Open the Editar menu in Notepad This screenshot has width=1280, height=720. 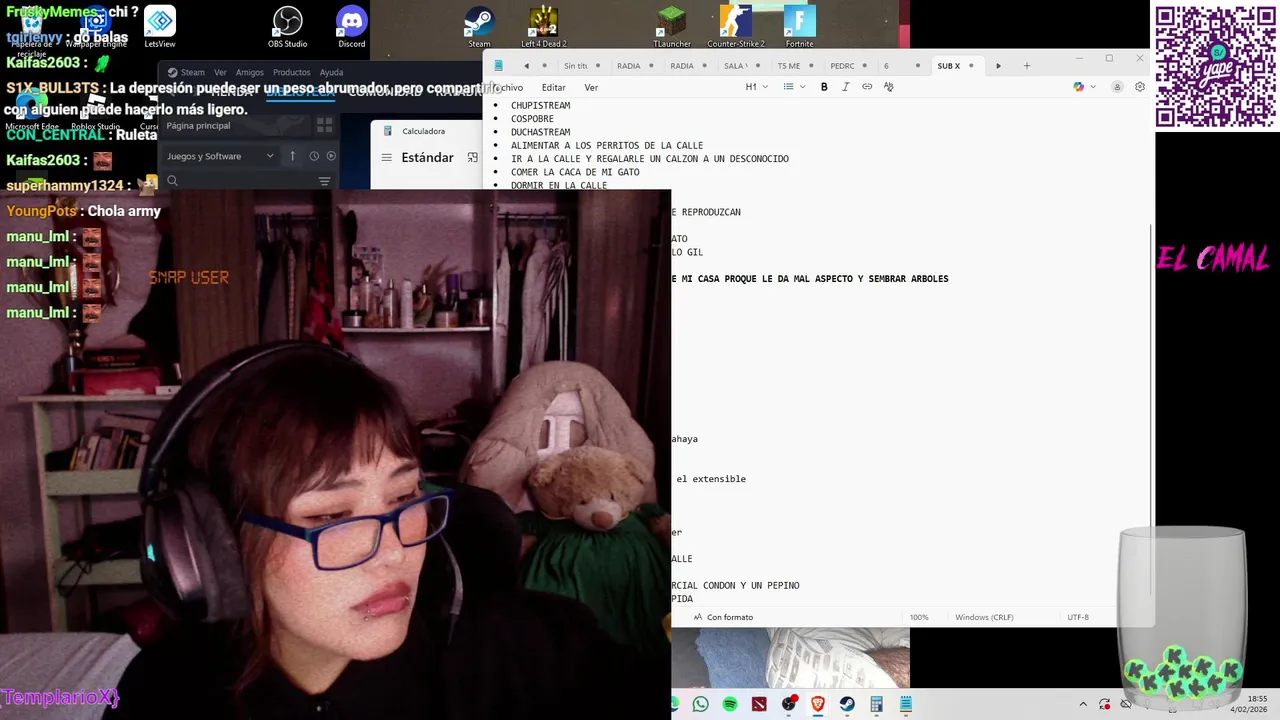click(553, 87)
